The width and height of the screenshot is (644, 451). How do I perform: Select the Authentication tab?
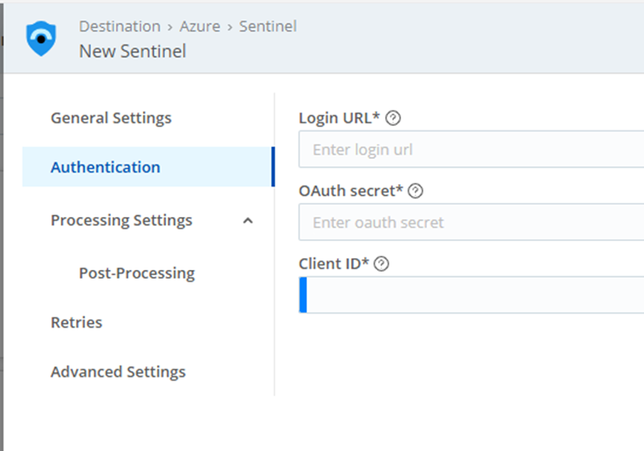pos(148,167)
